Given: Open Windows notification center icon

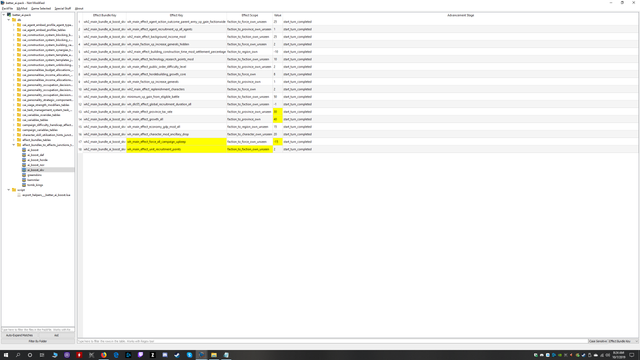Looking at the screenshot, I should pyautogui.click(x=632, y=355).
